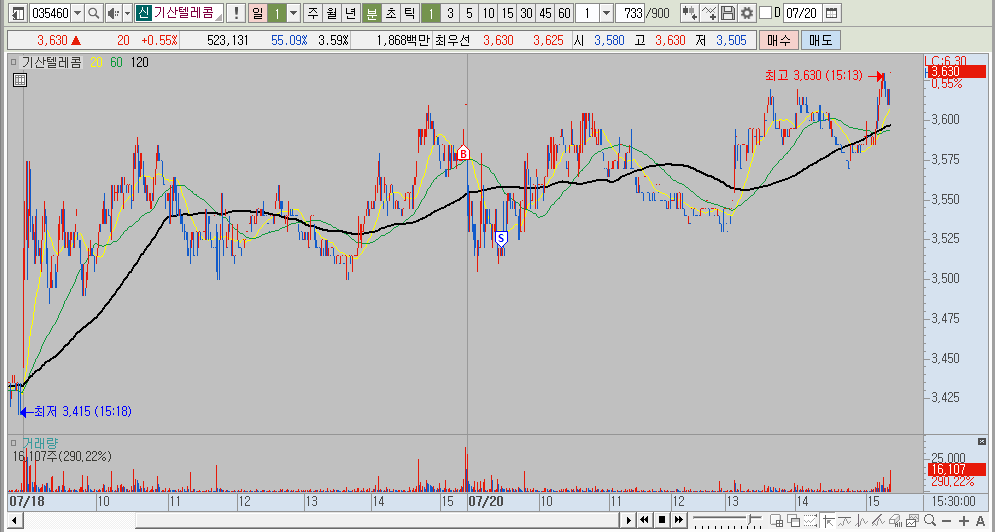This screenshot has width=995, height=532.
Task: Click the scrollbar left arrow
Action: [15, 521]
